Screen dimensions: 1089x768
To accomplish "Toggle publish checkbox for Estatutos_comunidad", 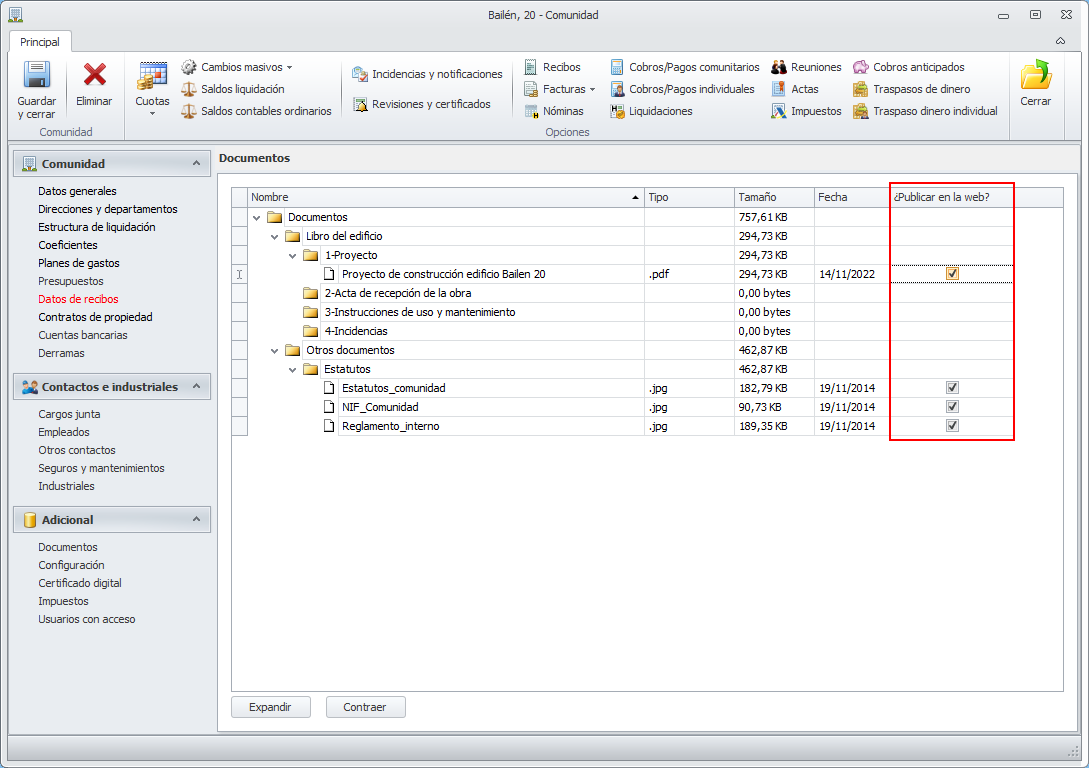I will (x=952, y=387).
